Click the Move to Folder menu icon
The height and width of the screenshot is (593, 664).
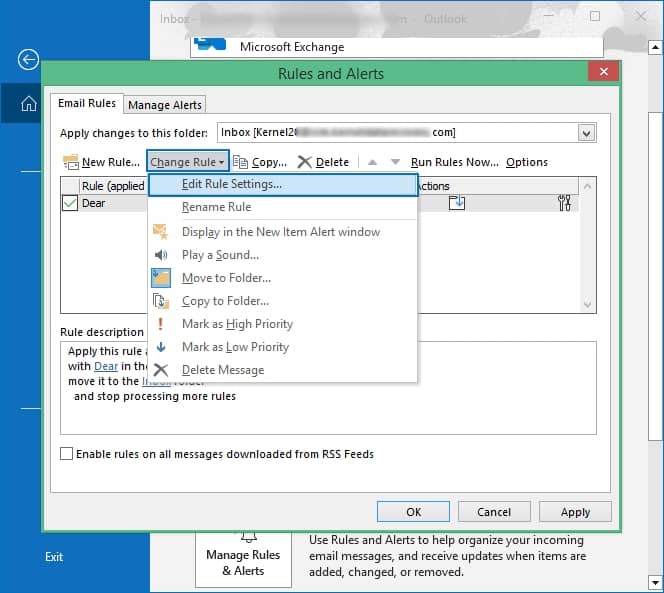coord(161,278)
